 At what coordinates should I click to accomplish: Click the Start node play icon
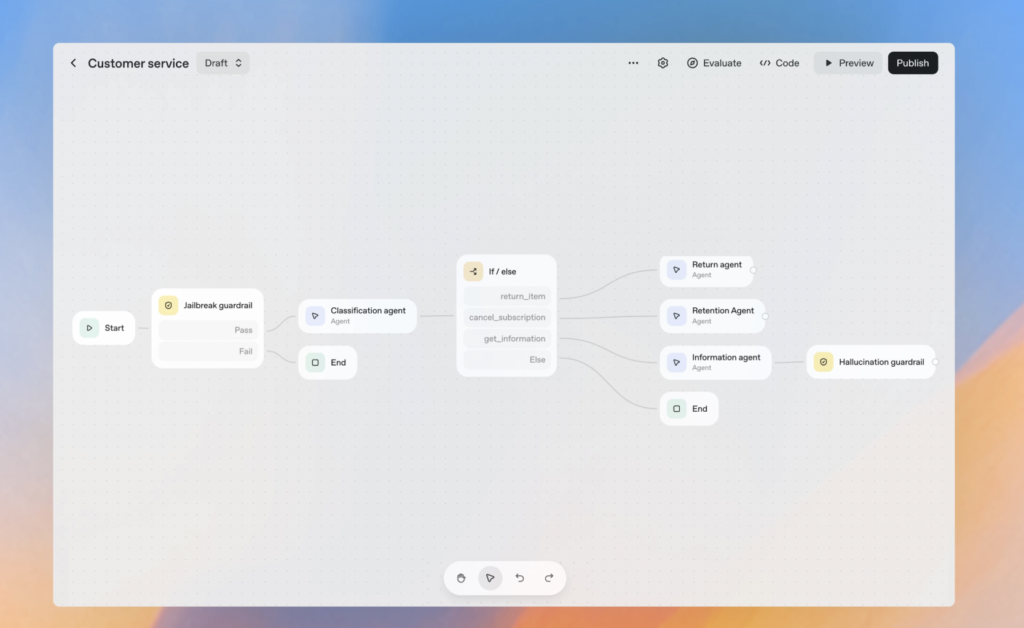[89, 328]
